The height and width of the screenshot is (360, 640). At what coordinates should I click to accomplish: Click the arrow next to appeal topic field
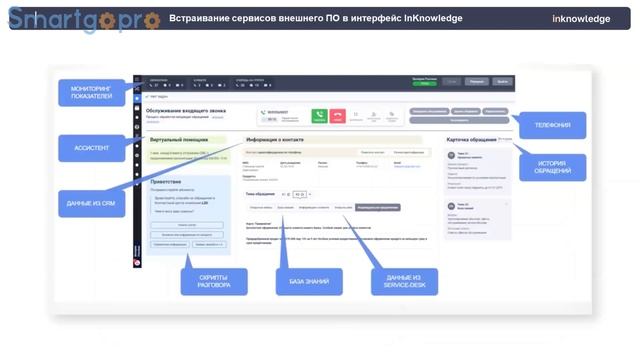310,194
